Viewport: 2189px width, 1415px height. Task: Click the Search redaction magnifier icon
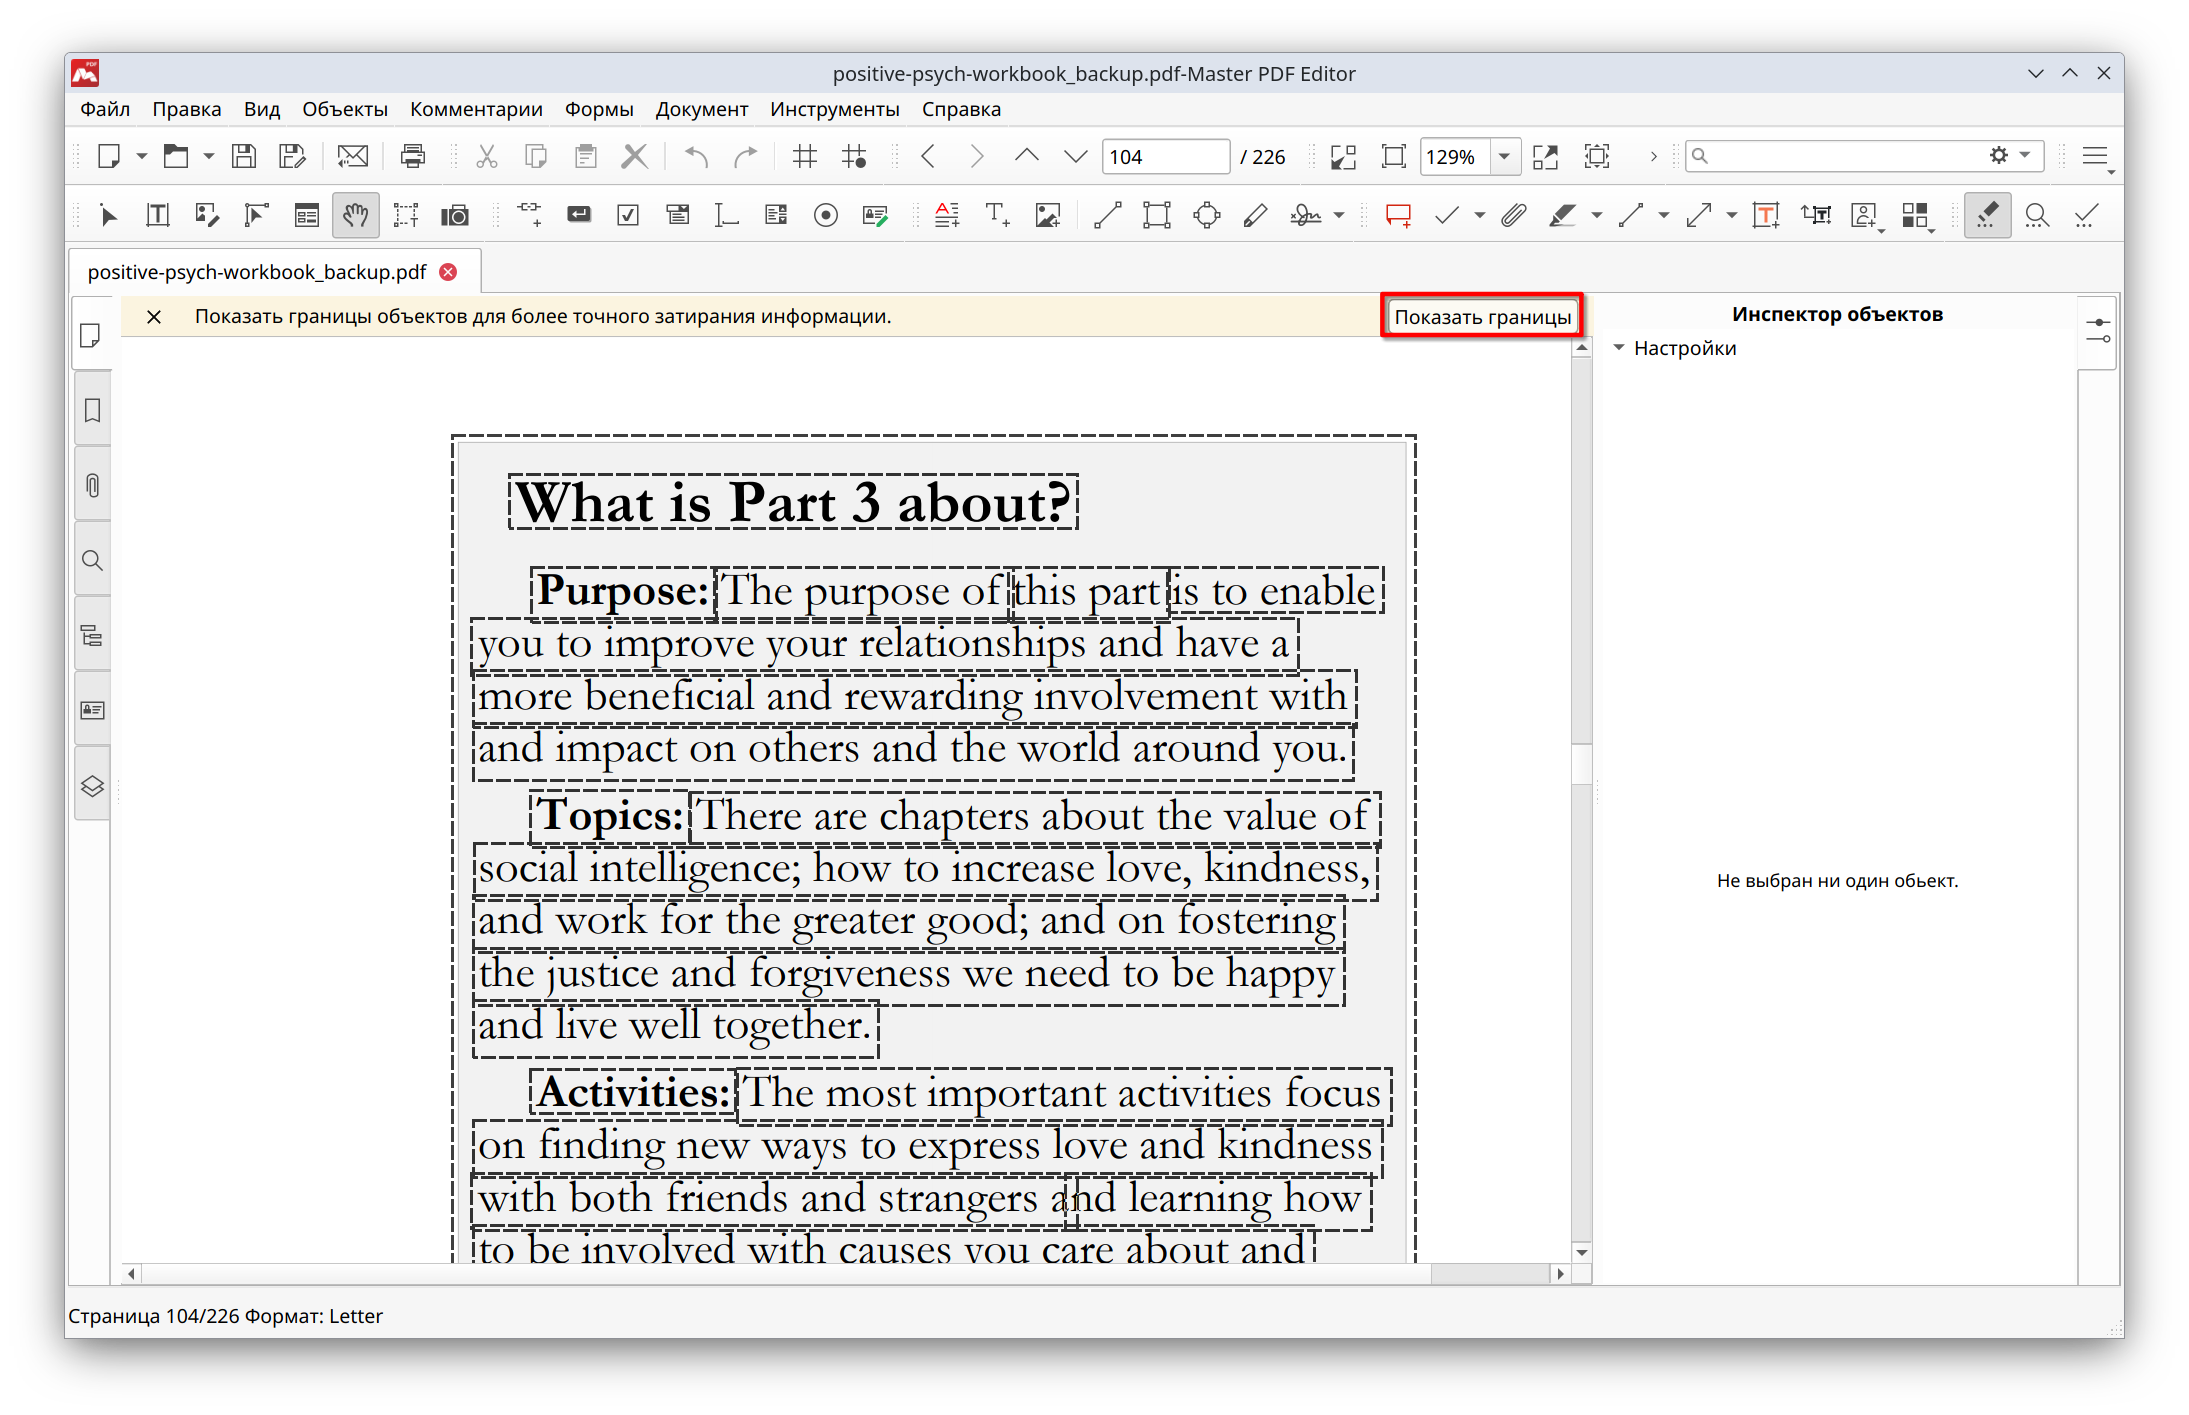click(x=2037, y=215)
